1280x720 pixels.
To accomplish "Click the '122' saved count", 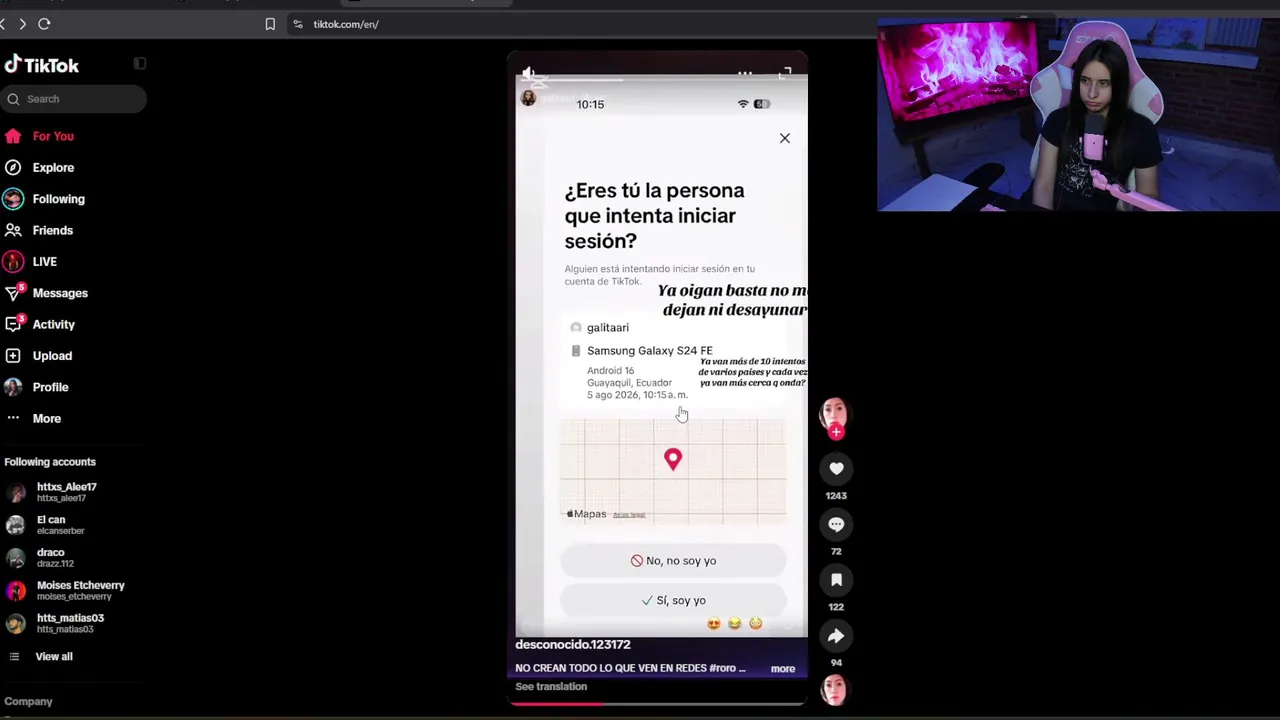I will (836, 607).
